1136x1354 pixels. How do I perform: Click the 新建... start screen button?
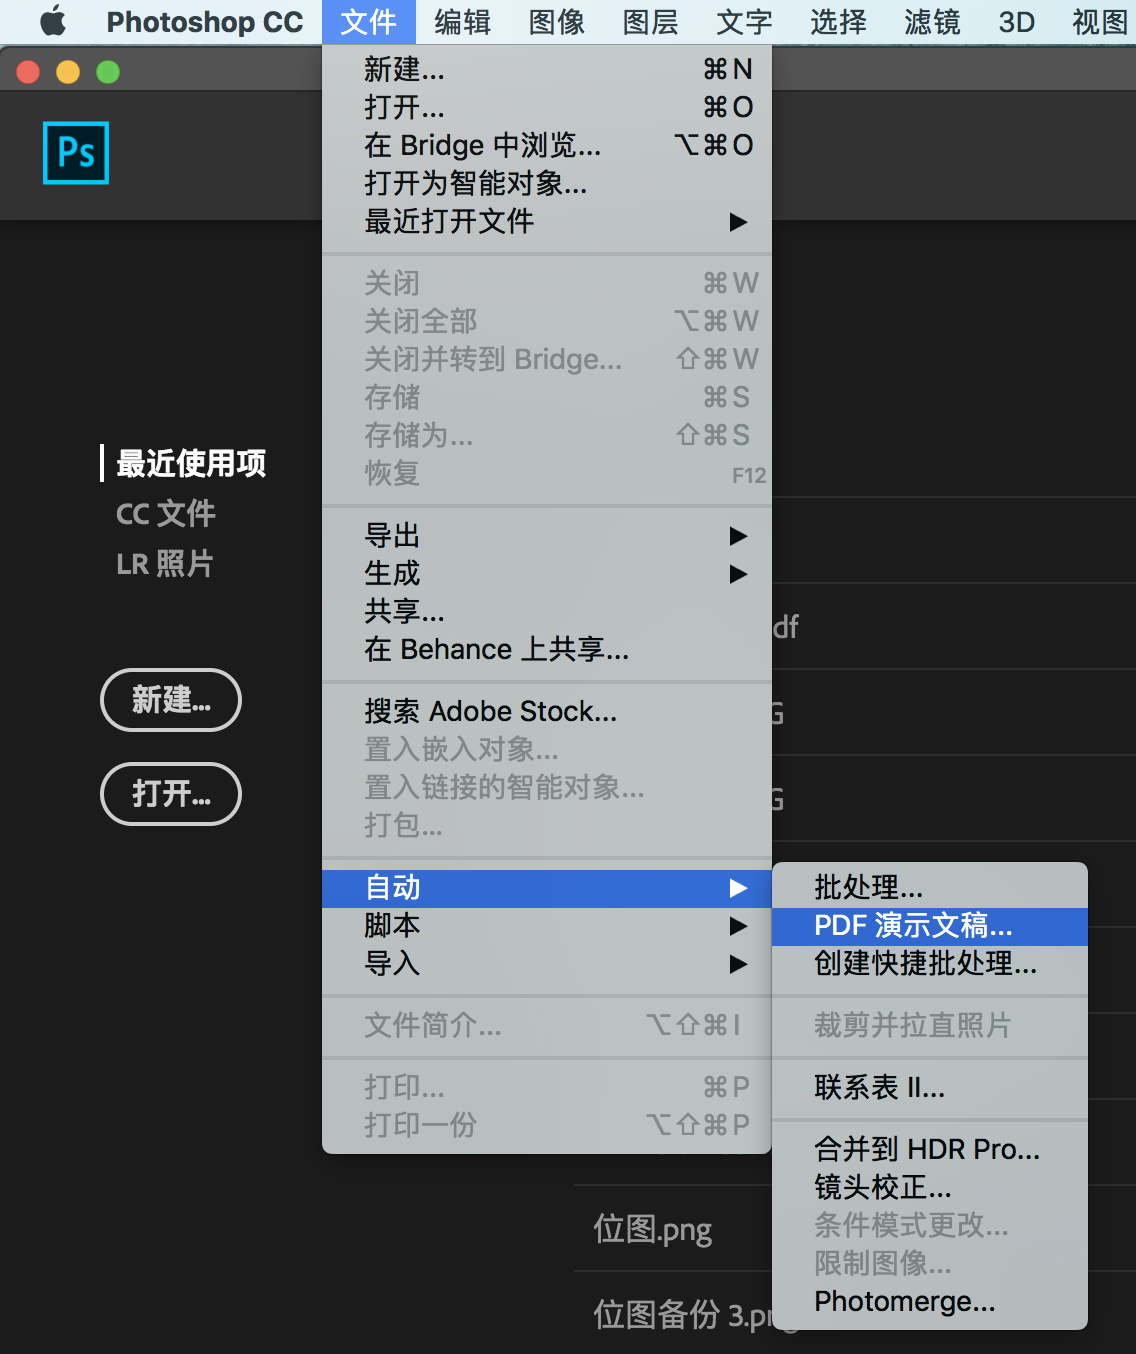(x=171, y=700)
